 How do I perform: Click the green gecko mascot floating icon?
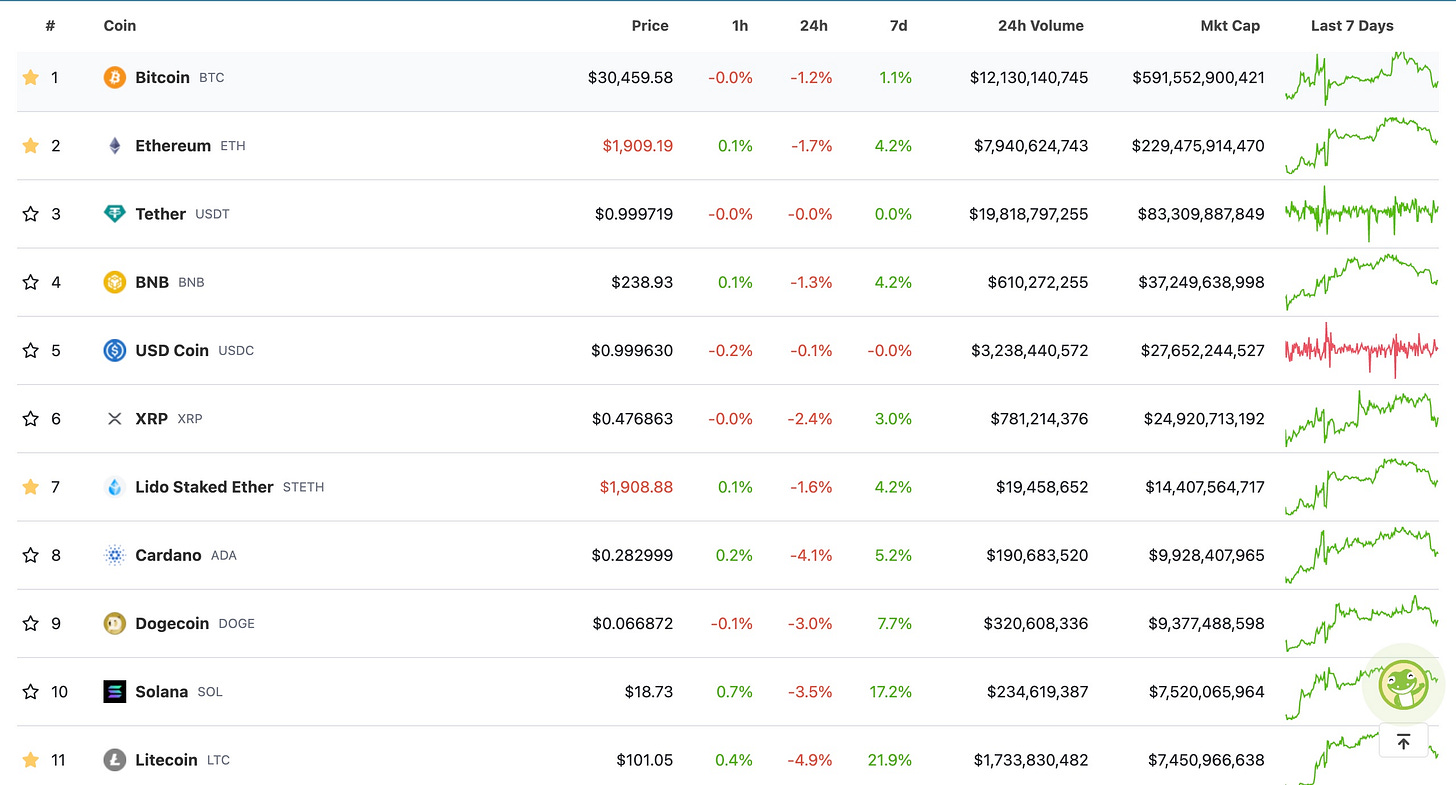1403,684
